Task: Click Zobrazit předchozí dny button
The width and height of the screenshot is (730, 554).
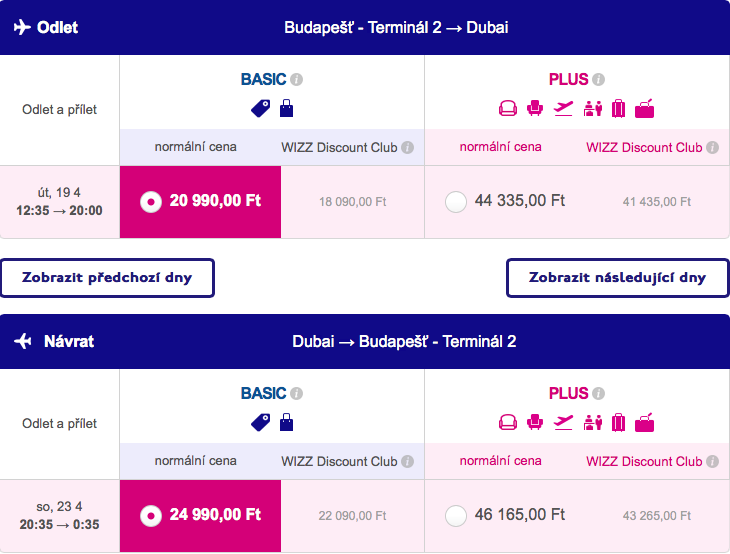Action: coord(108,278)
